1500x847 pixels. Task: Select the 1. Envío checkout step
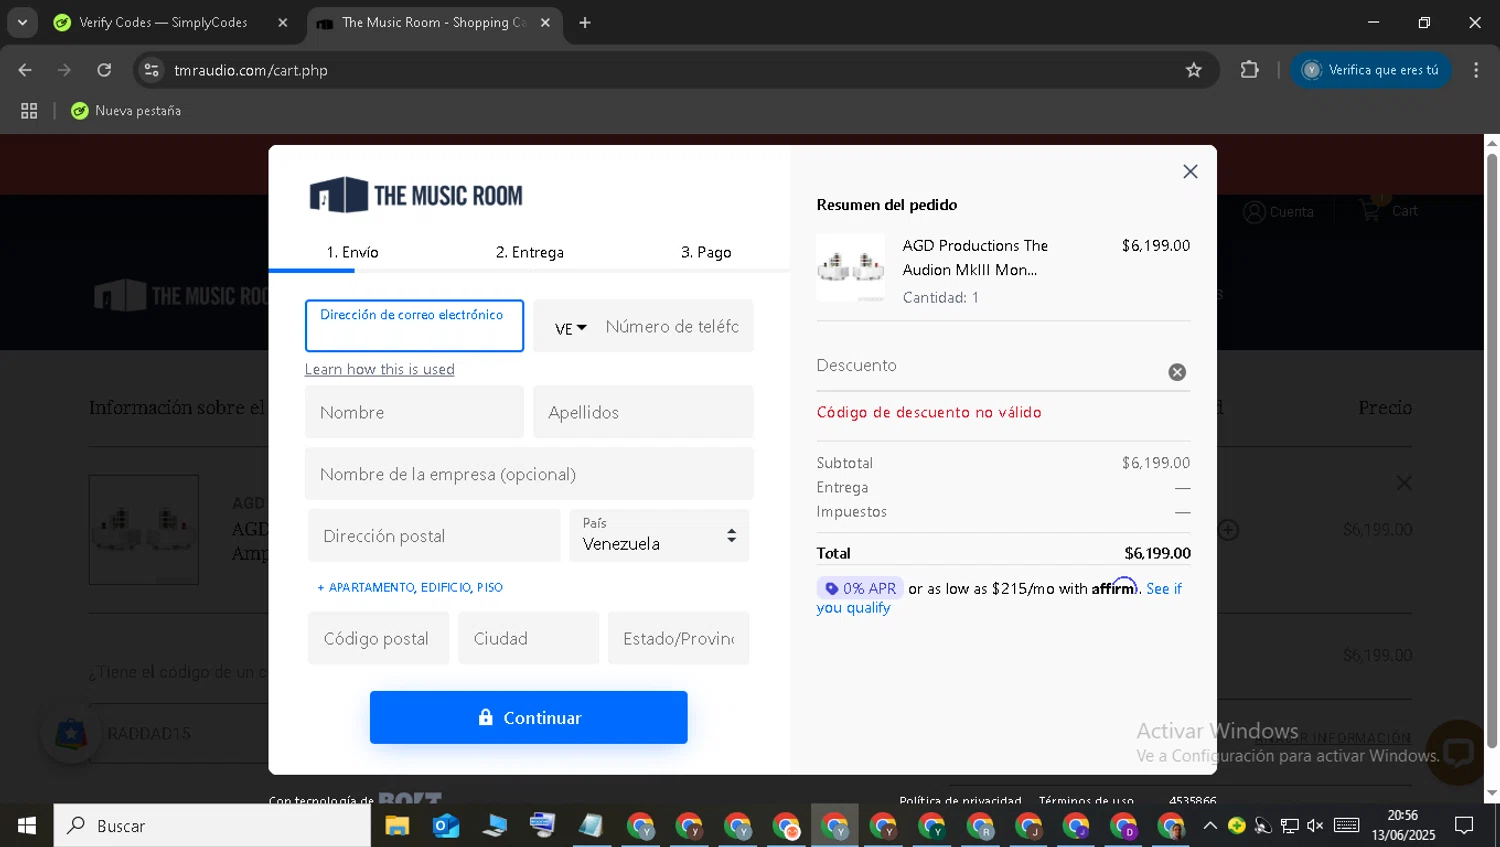tap(352, 252)
